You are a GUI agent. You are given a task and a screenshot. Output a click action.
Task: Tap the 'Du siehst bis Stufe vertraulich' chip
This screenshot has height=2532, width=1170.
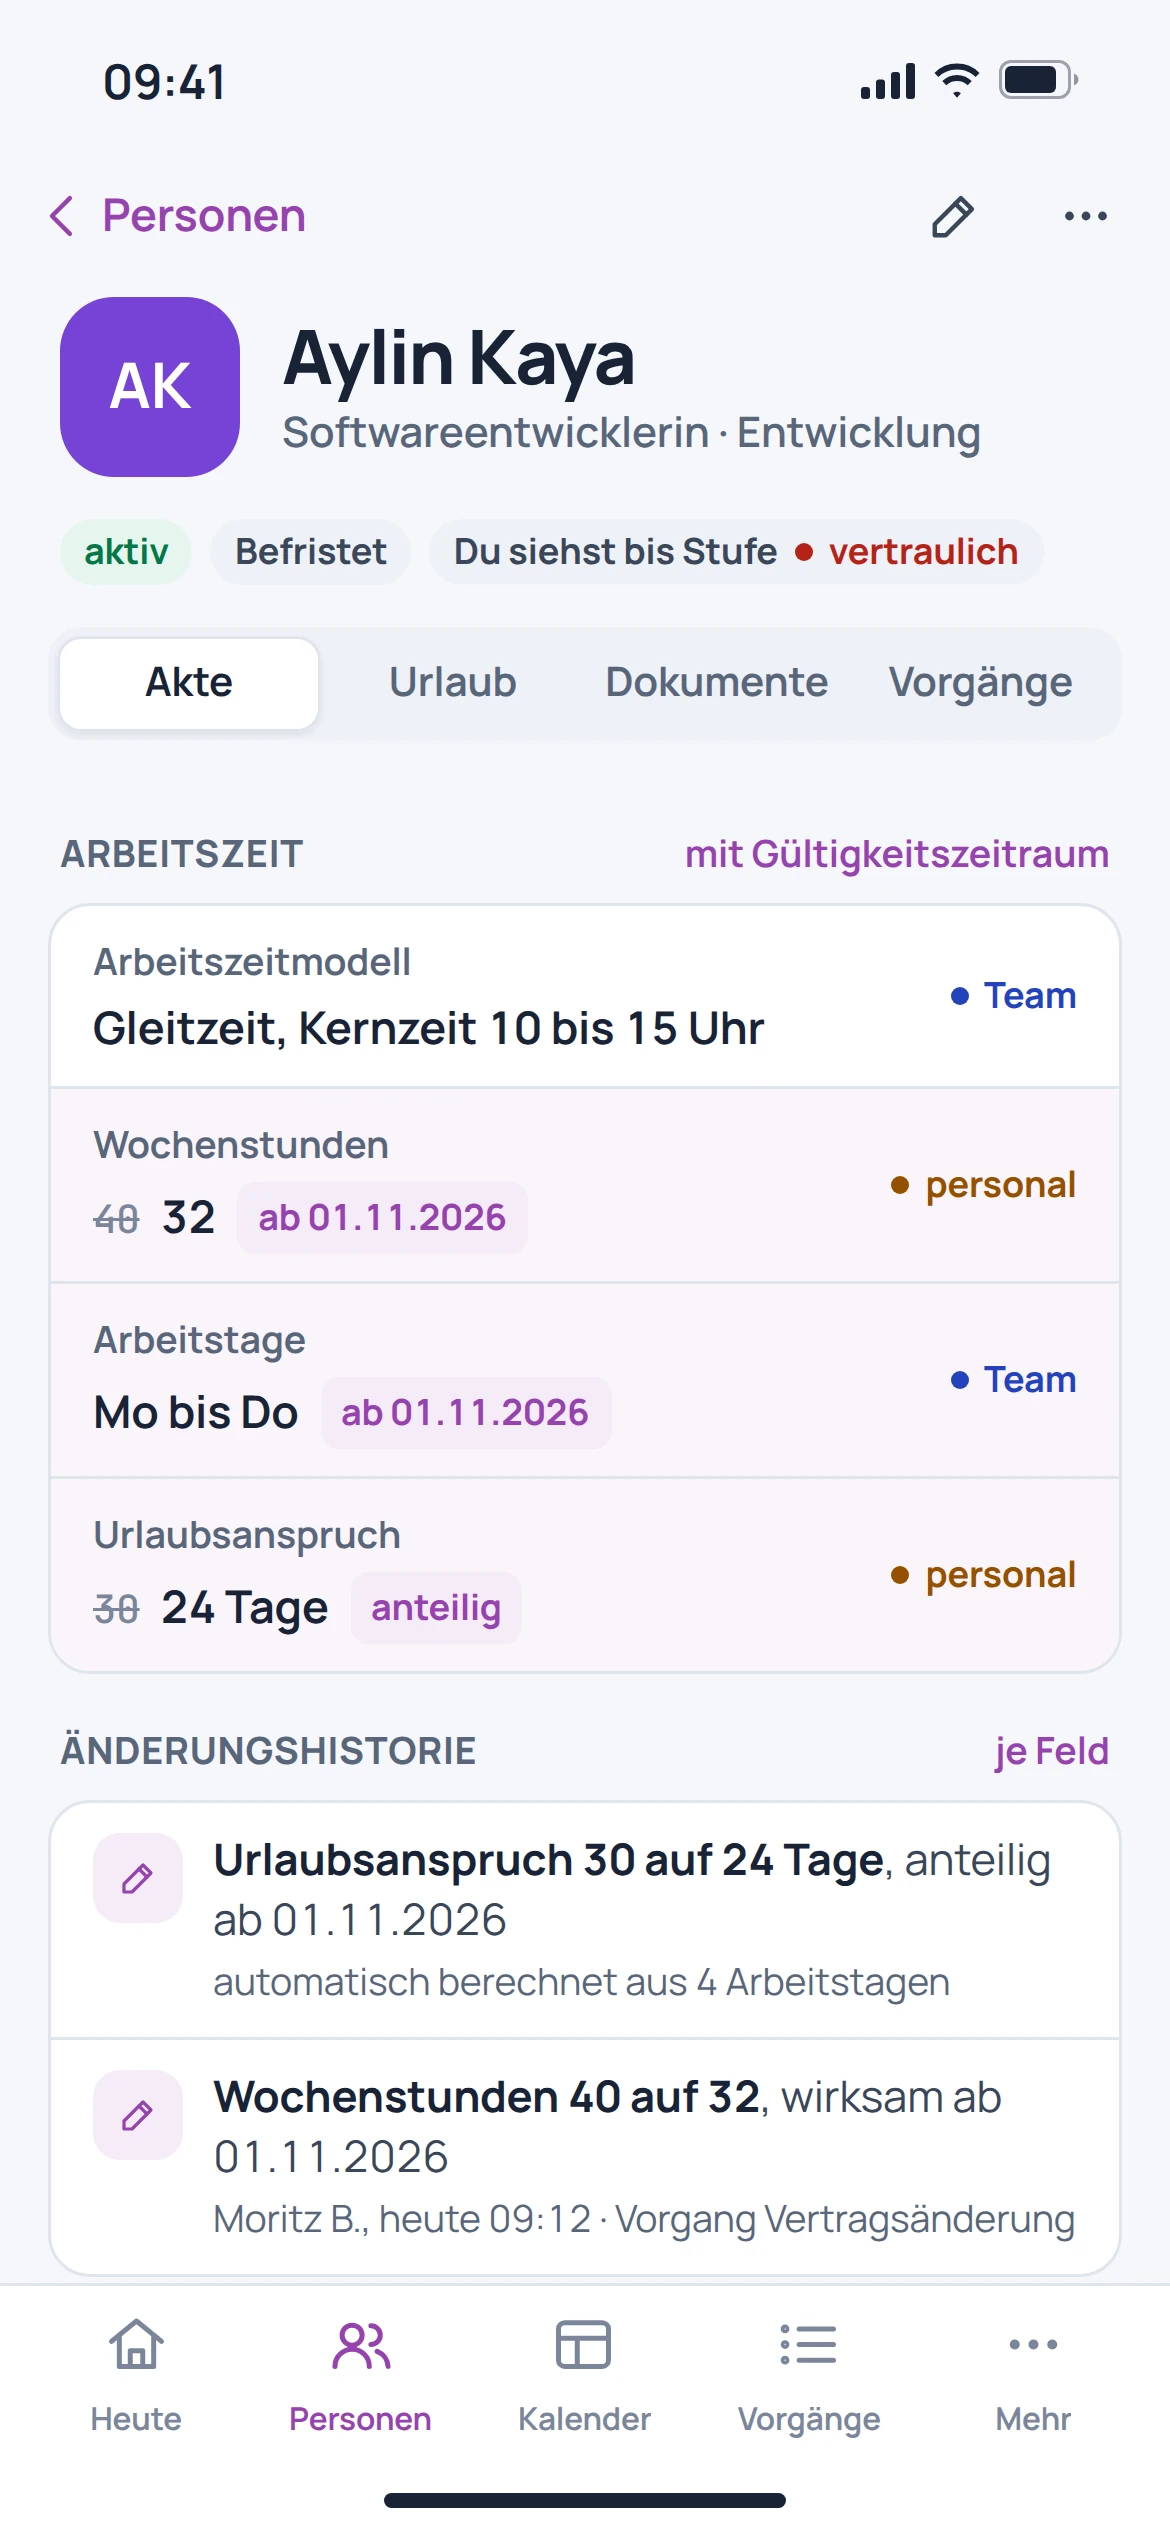(736, 552)
